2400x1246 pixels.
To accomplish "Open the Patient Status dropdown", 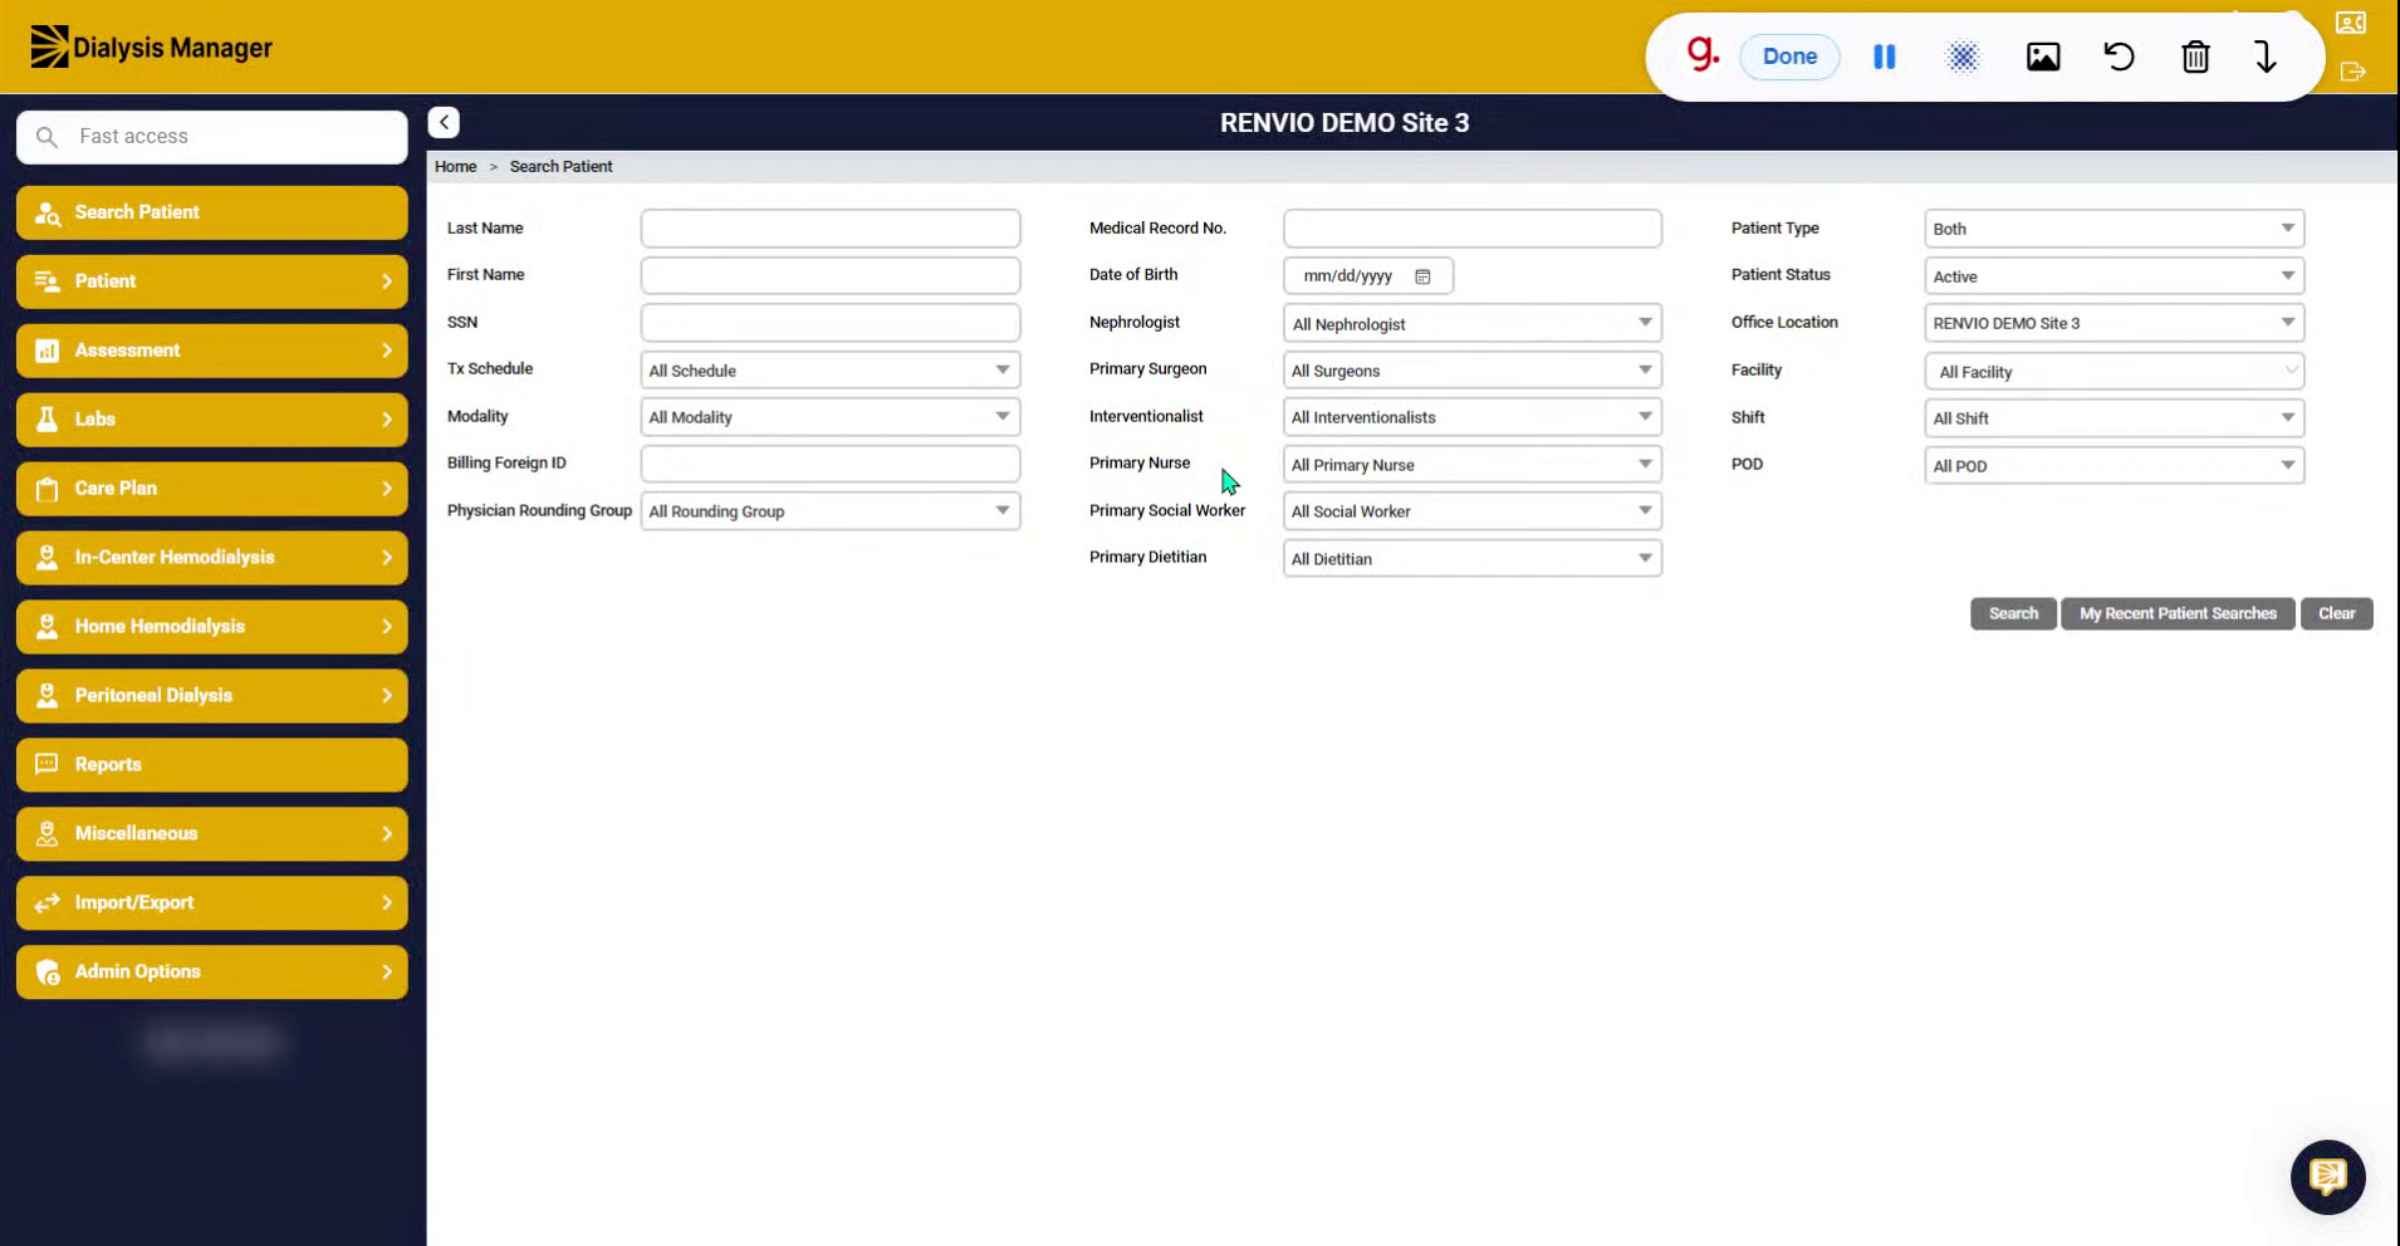I will click(2114, 276).
